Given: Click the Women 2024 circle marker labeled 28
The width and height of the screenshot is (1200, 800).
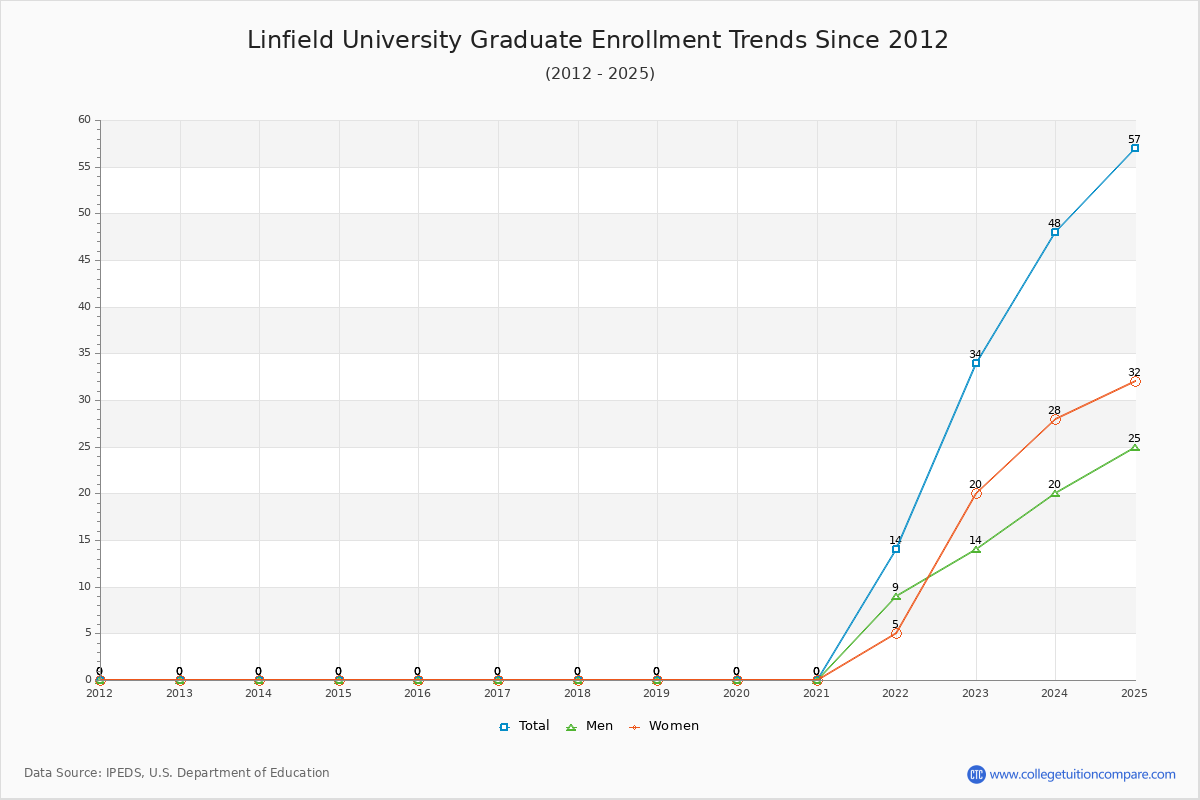Looking at the screenshot, I should 1055,419.
